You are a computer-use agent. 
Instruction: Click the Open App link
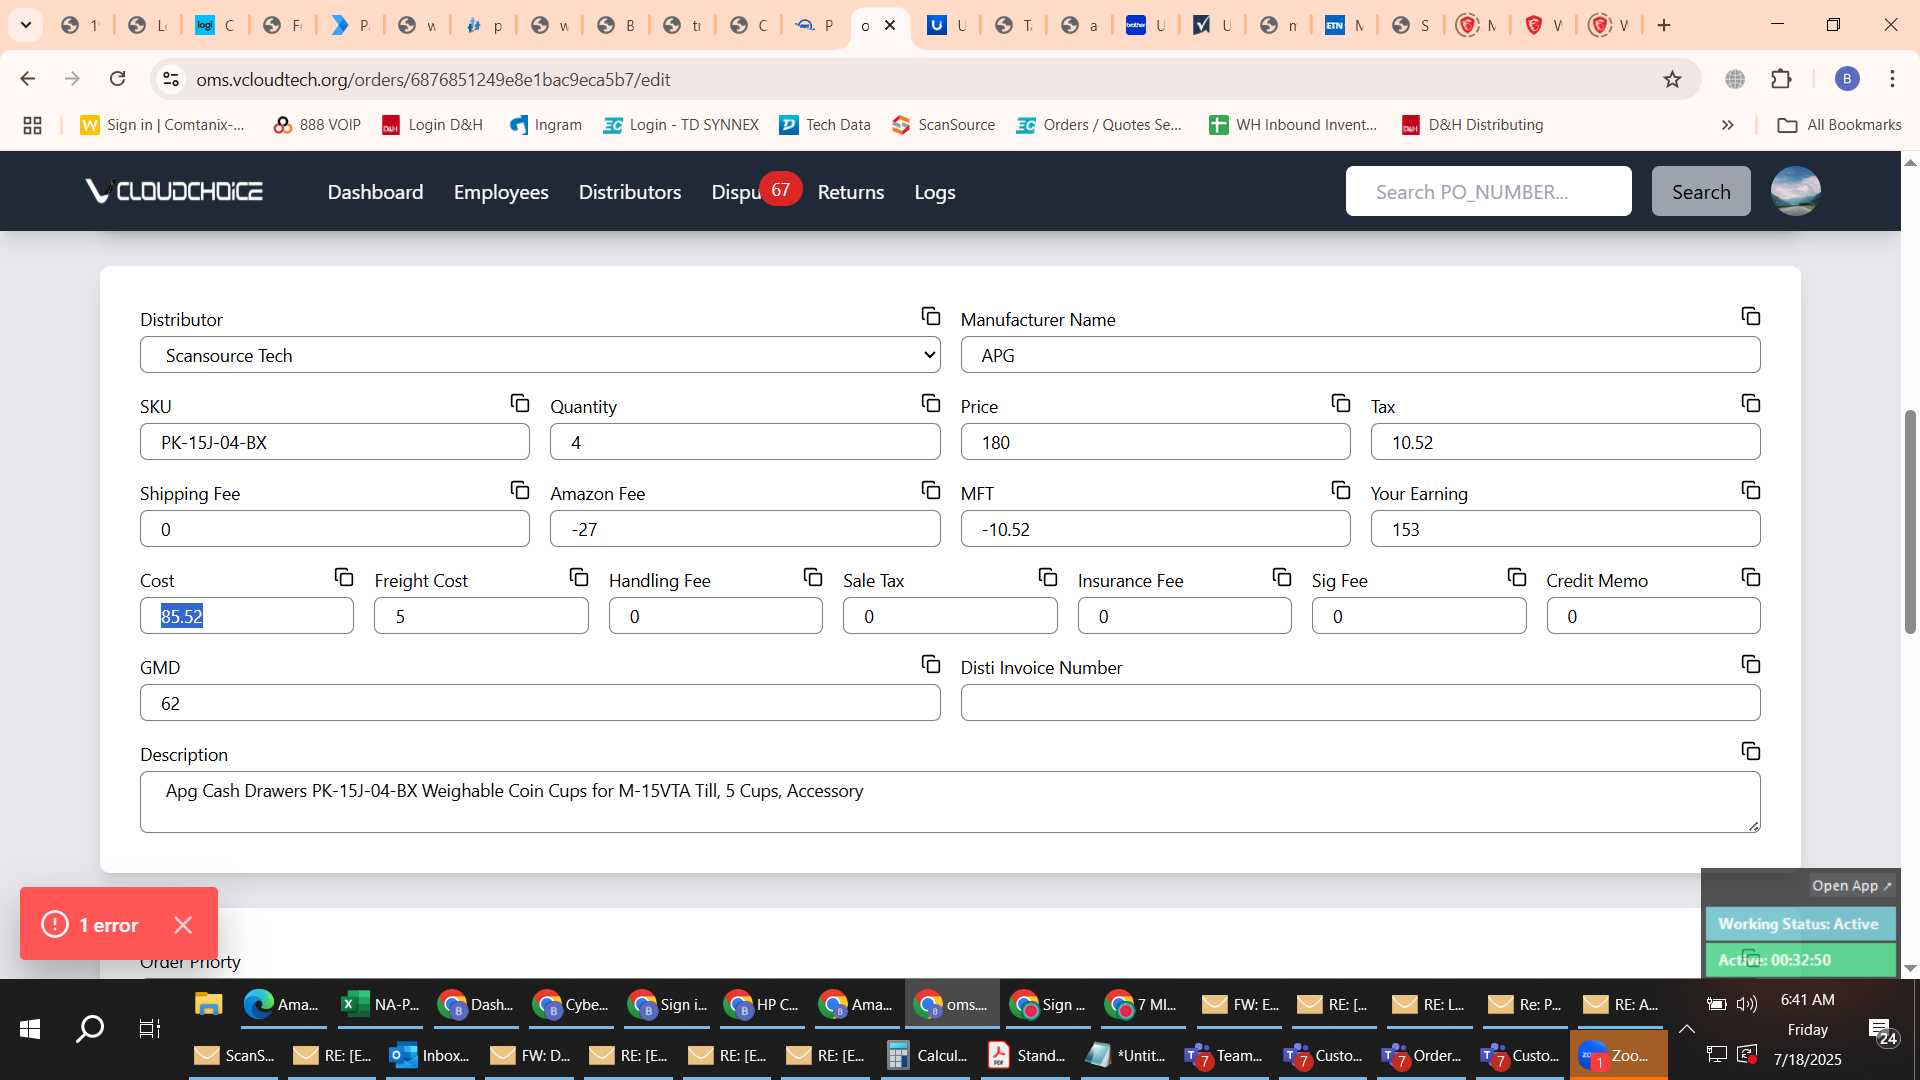(x=1851, y=886)
